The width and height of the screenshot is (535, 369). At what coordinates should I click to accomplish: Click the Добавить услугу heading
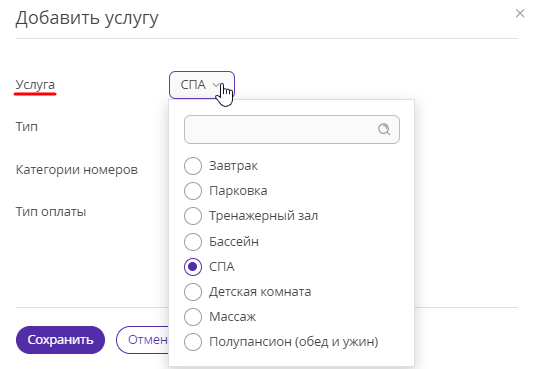click(x=87, y=18)
